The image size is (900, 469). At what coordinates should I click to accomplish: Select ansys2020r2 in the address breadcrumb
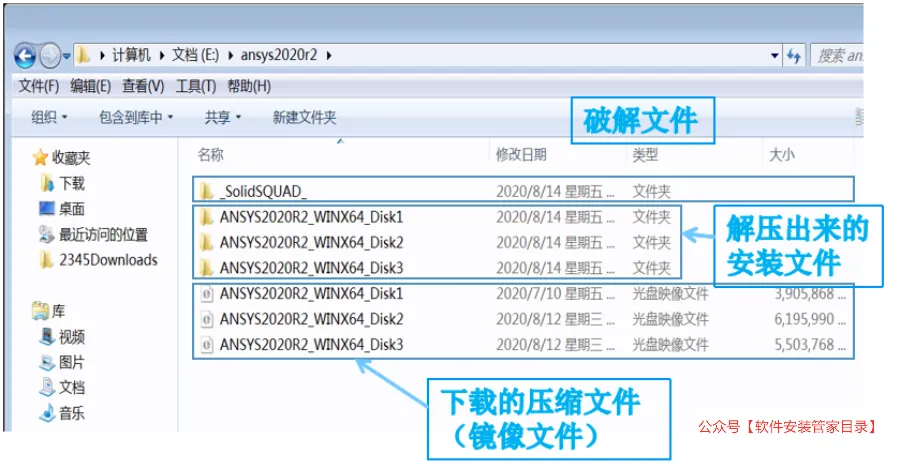[278, 55]
